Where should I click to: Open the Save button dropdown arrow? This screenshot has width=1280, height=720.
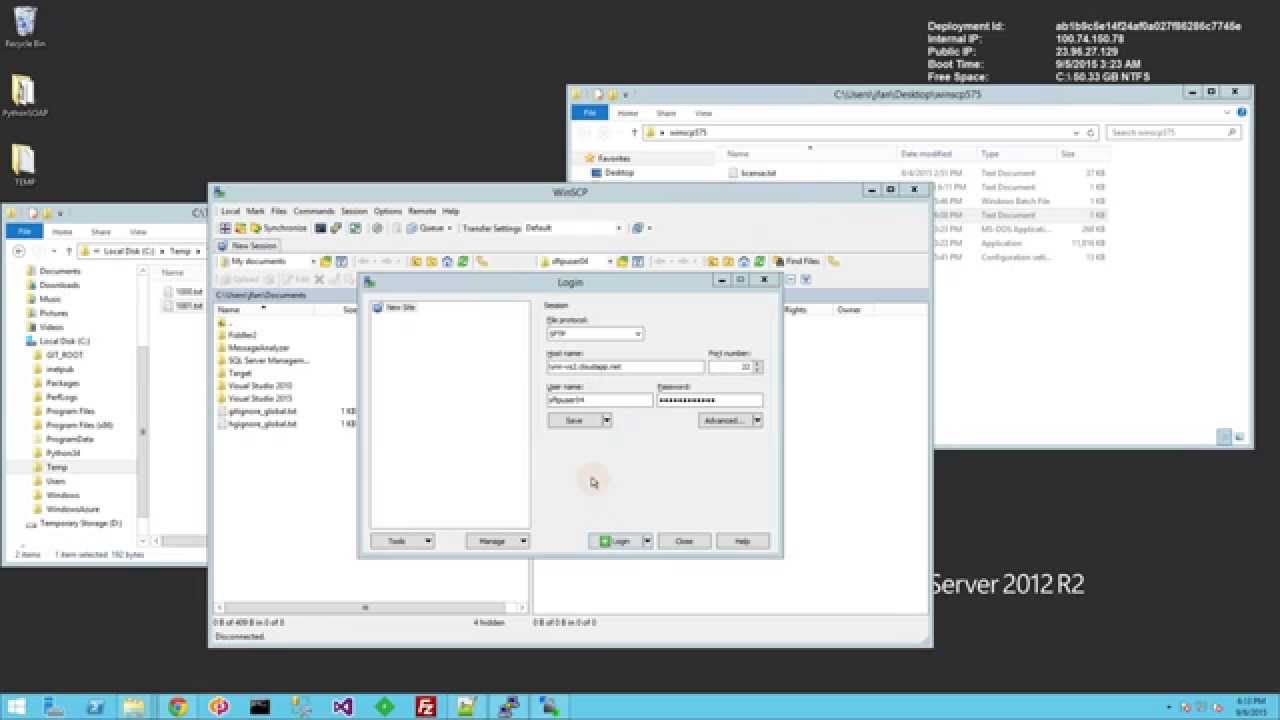click(x=606, y=420)
